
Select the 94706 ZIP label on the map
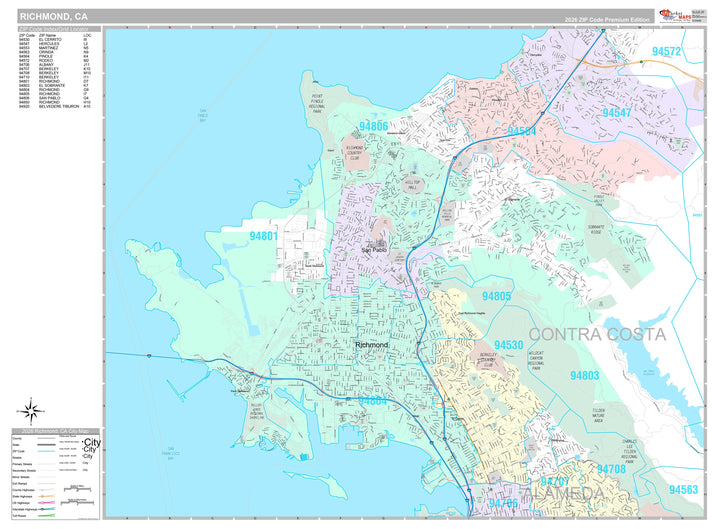click(503, 503)
